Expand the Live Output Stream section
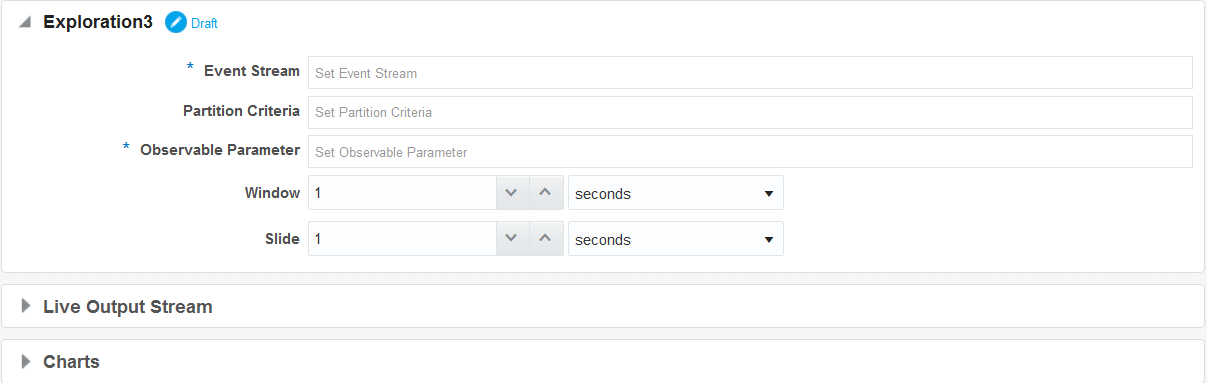The image size is (1207, 383). tap(26, 306)
